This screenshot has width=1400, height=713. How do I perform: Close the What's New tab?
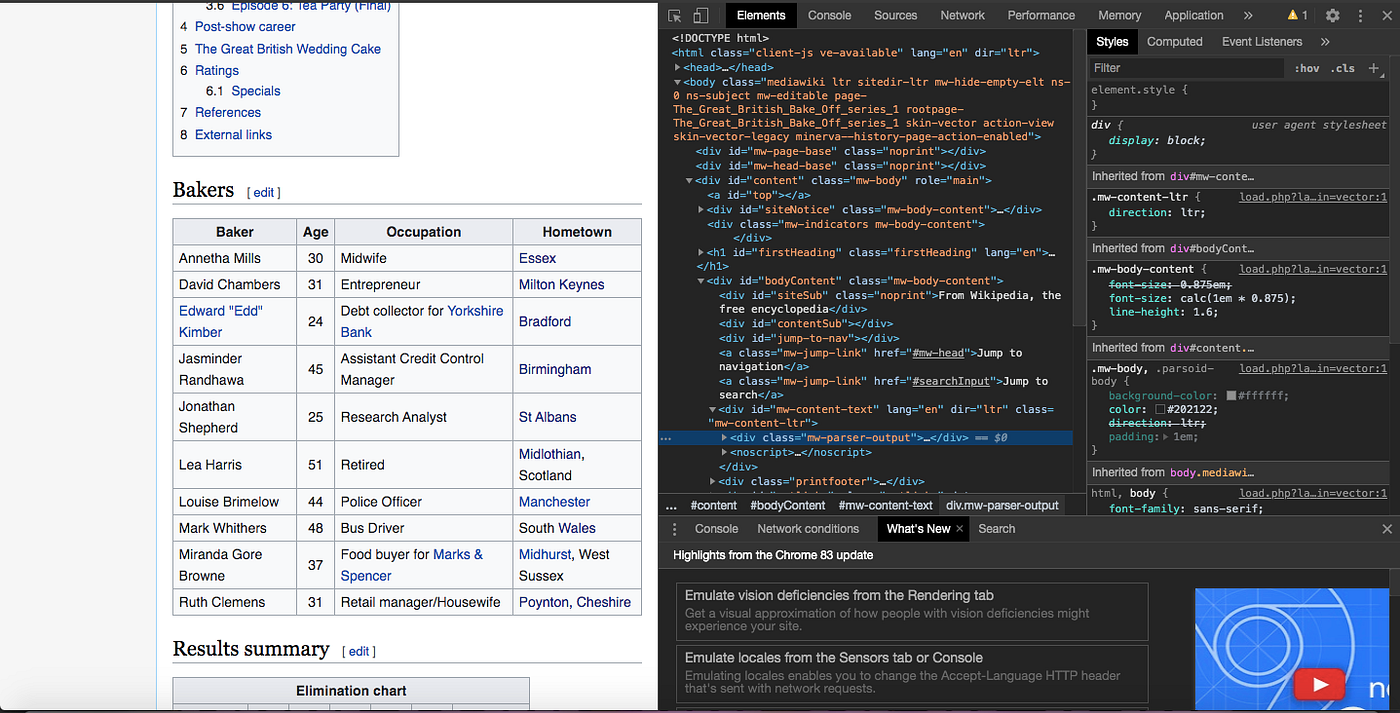[959, 529]
